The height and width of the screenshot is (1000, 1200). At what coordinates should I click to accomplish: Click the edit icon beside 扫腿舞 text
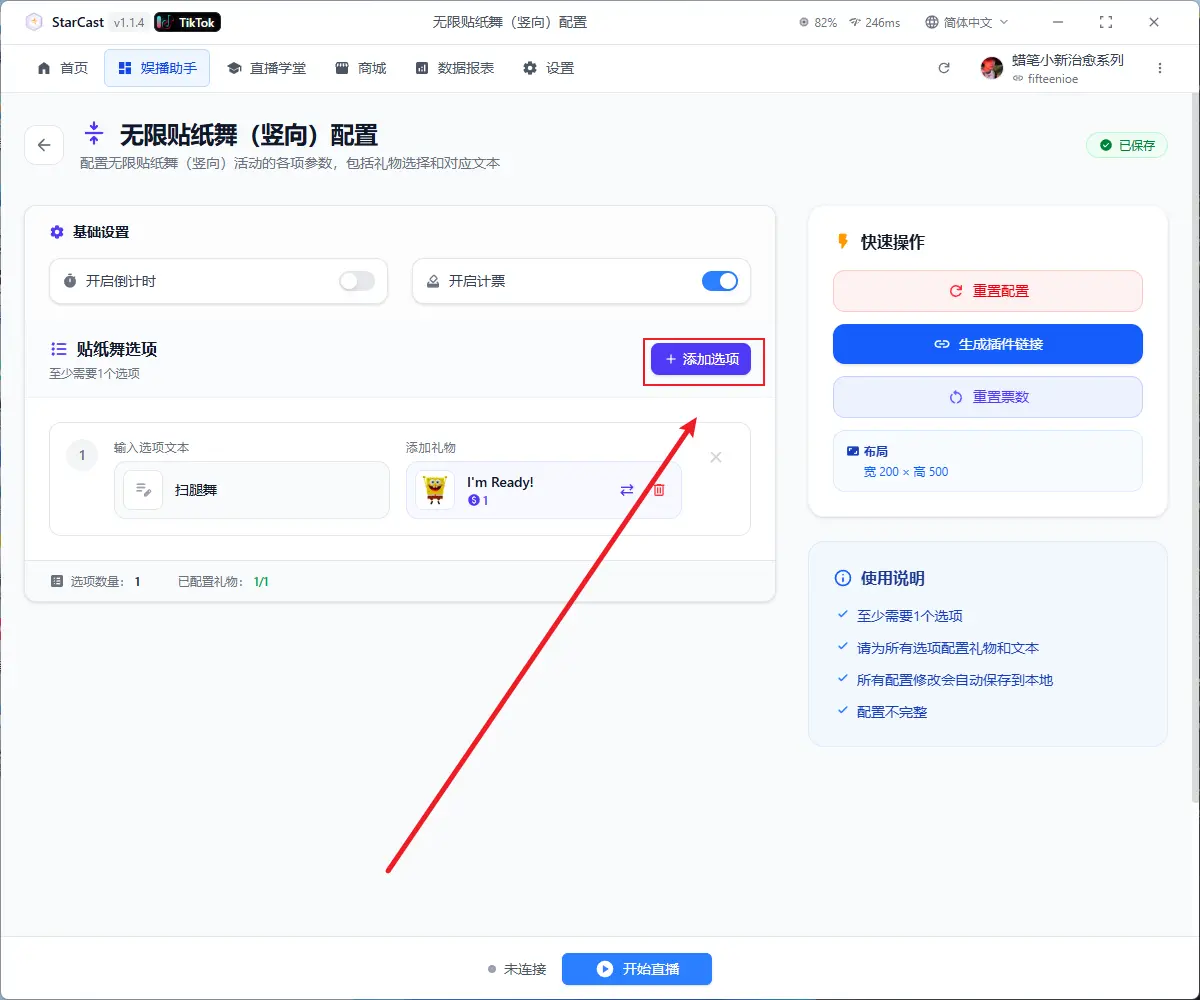coord(143,490)
